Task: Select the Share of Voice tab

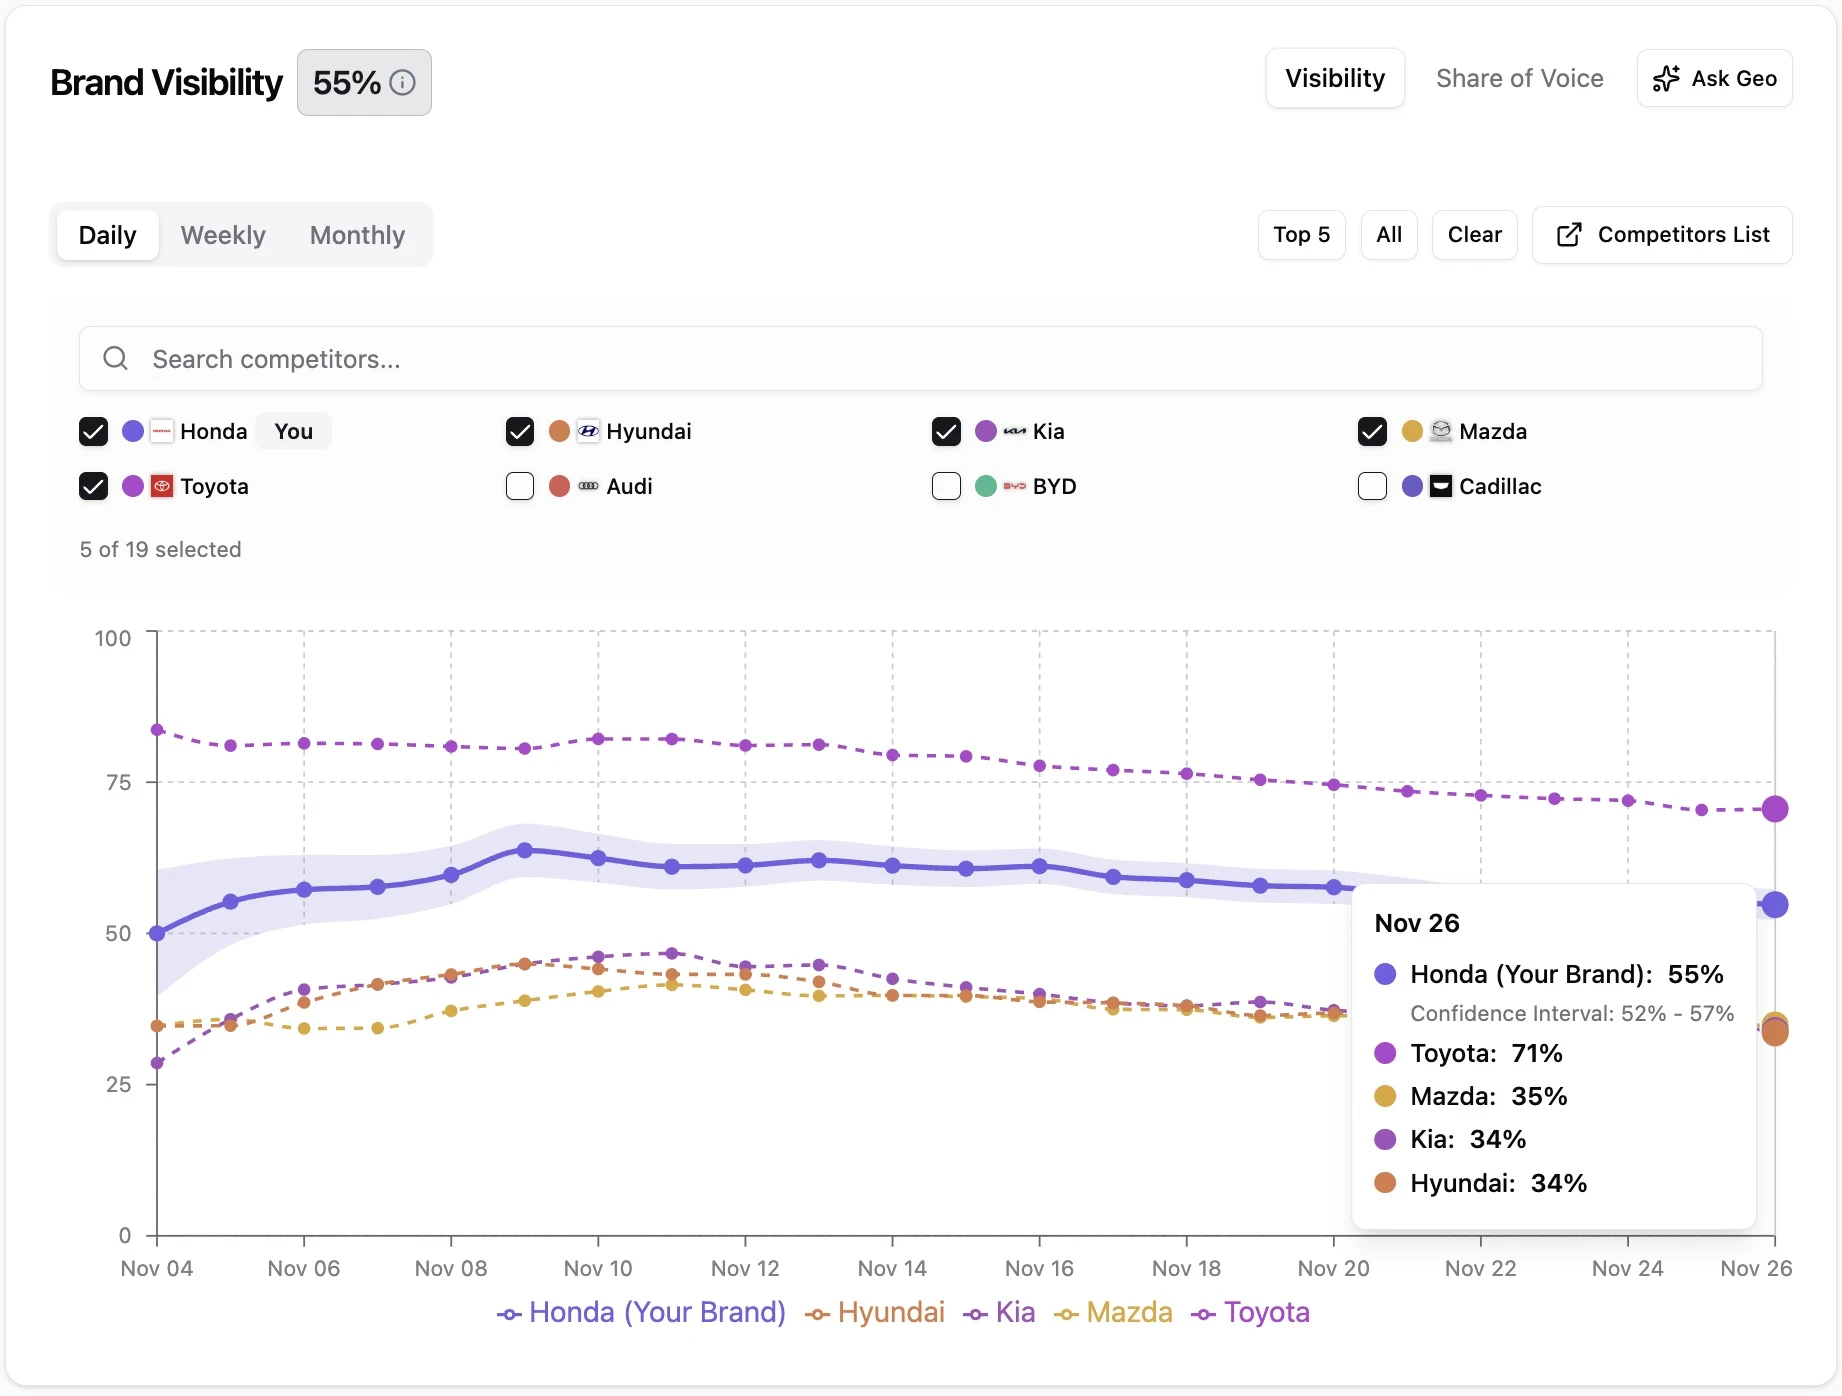Action: 1520,78
